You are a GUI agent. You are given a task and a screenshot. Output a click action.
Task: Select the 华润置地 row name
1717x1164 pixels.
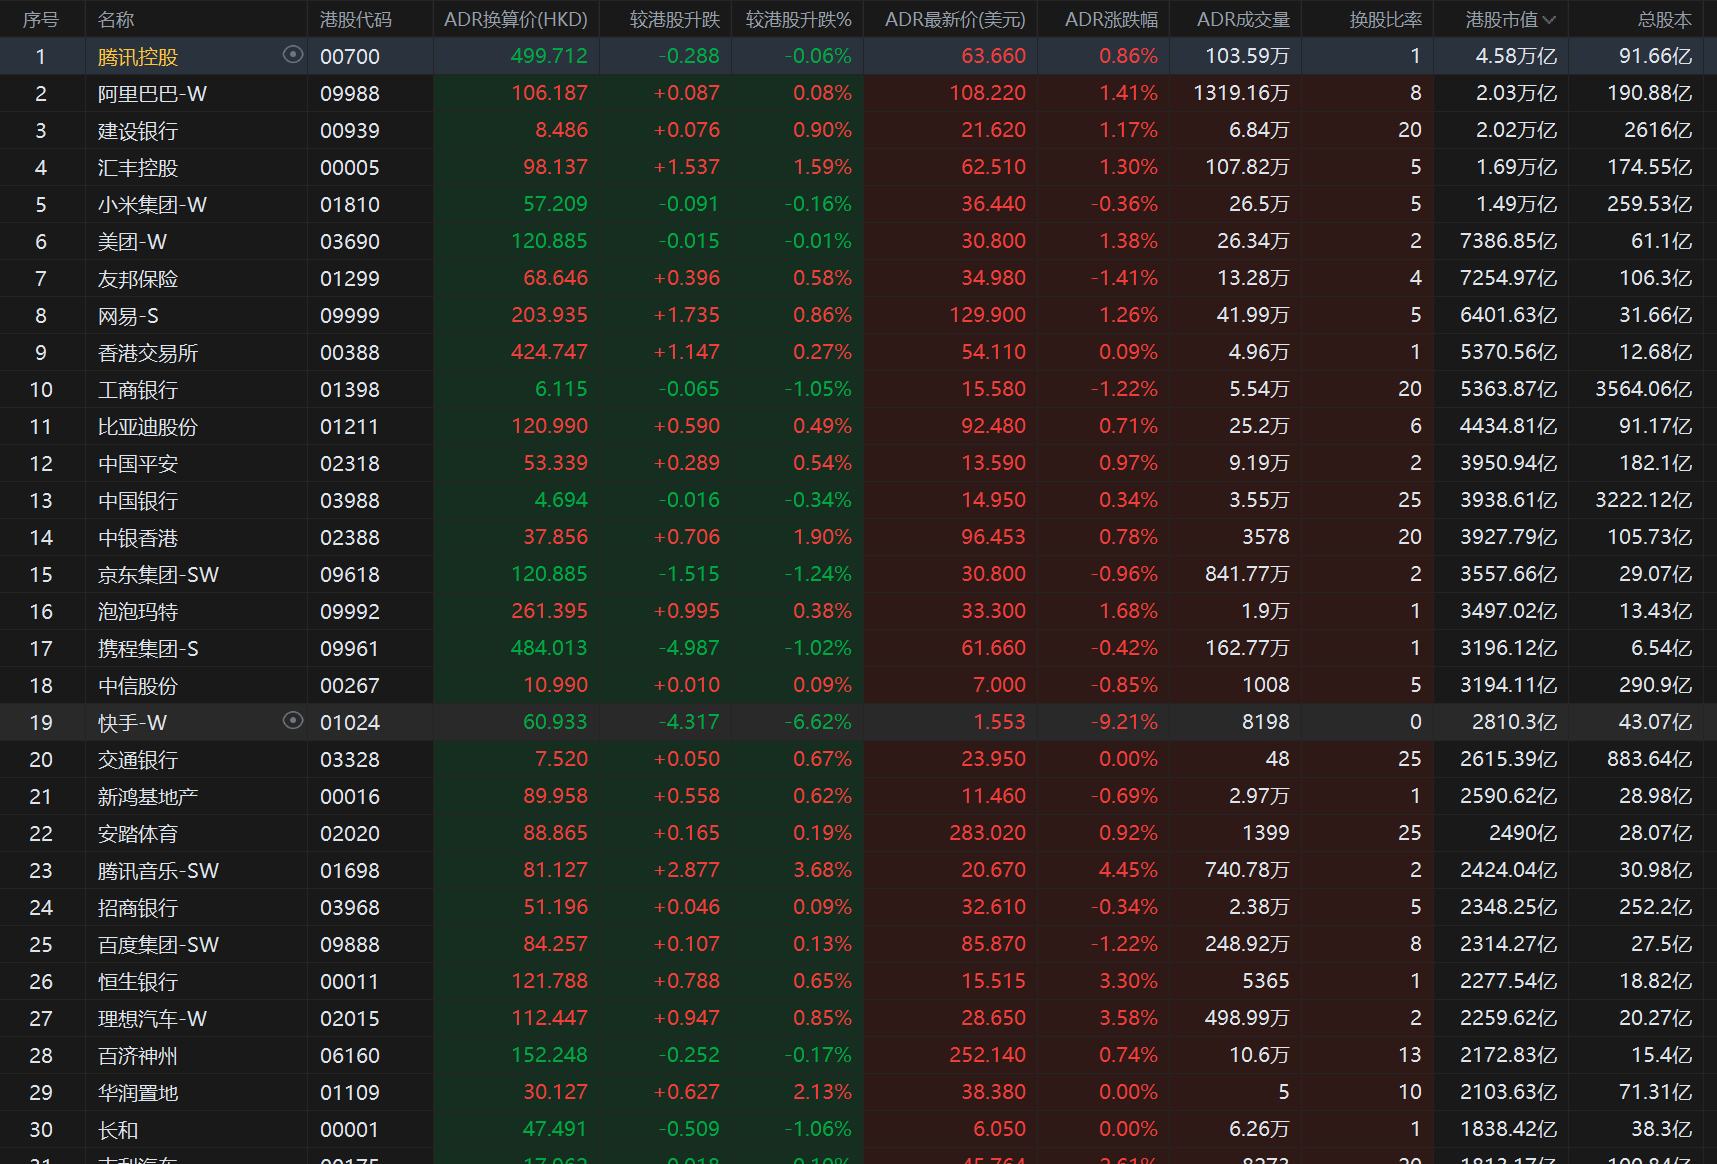pos(138,1093)
